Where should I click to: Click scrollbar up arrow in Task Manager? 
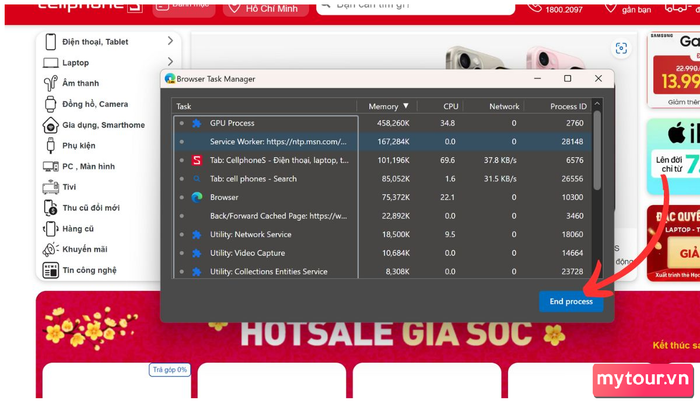597,104
